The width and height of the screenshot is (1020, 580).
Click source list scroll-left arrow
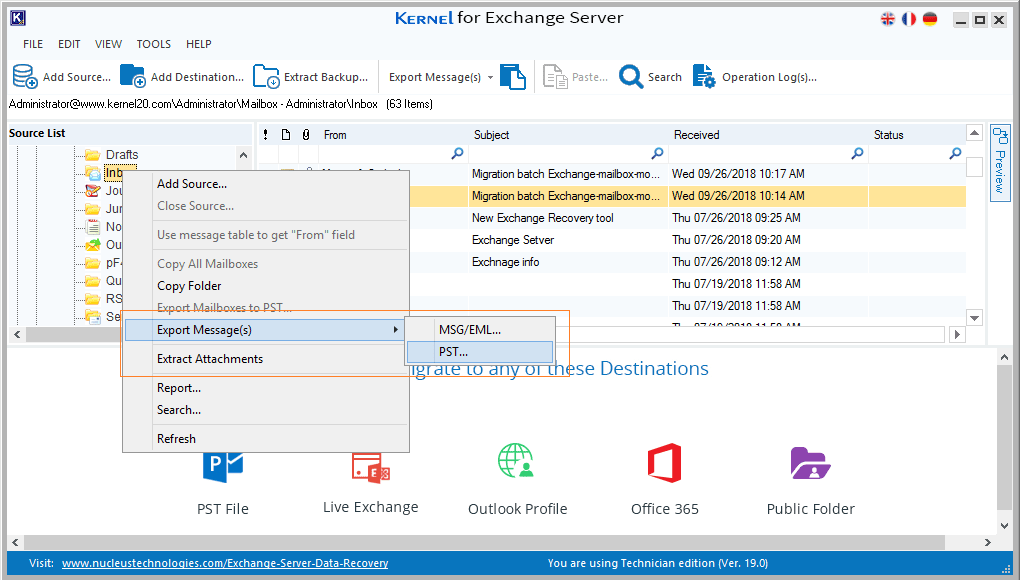(17, 335)
